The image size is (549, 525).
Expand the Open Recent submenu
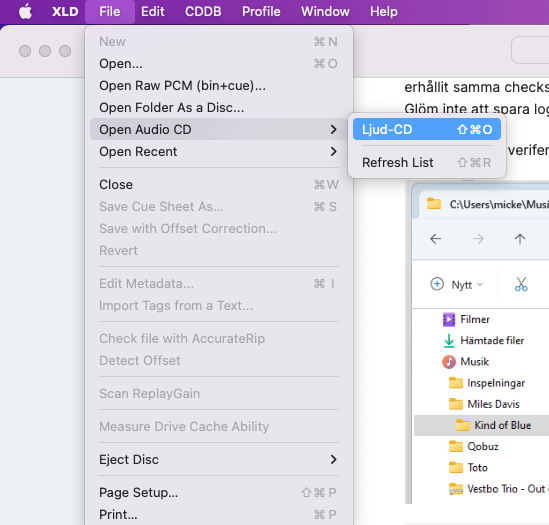(x=218, y=152)
